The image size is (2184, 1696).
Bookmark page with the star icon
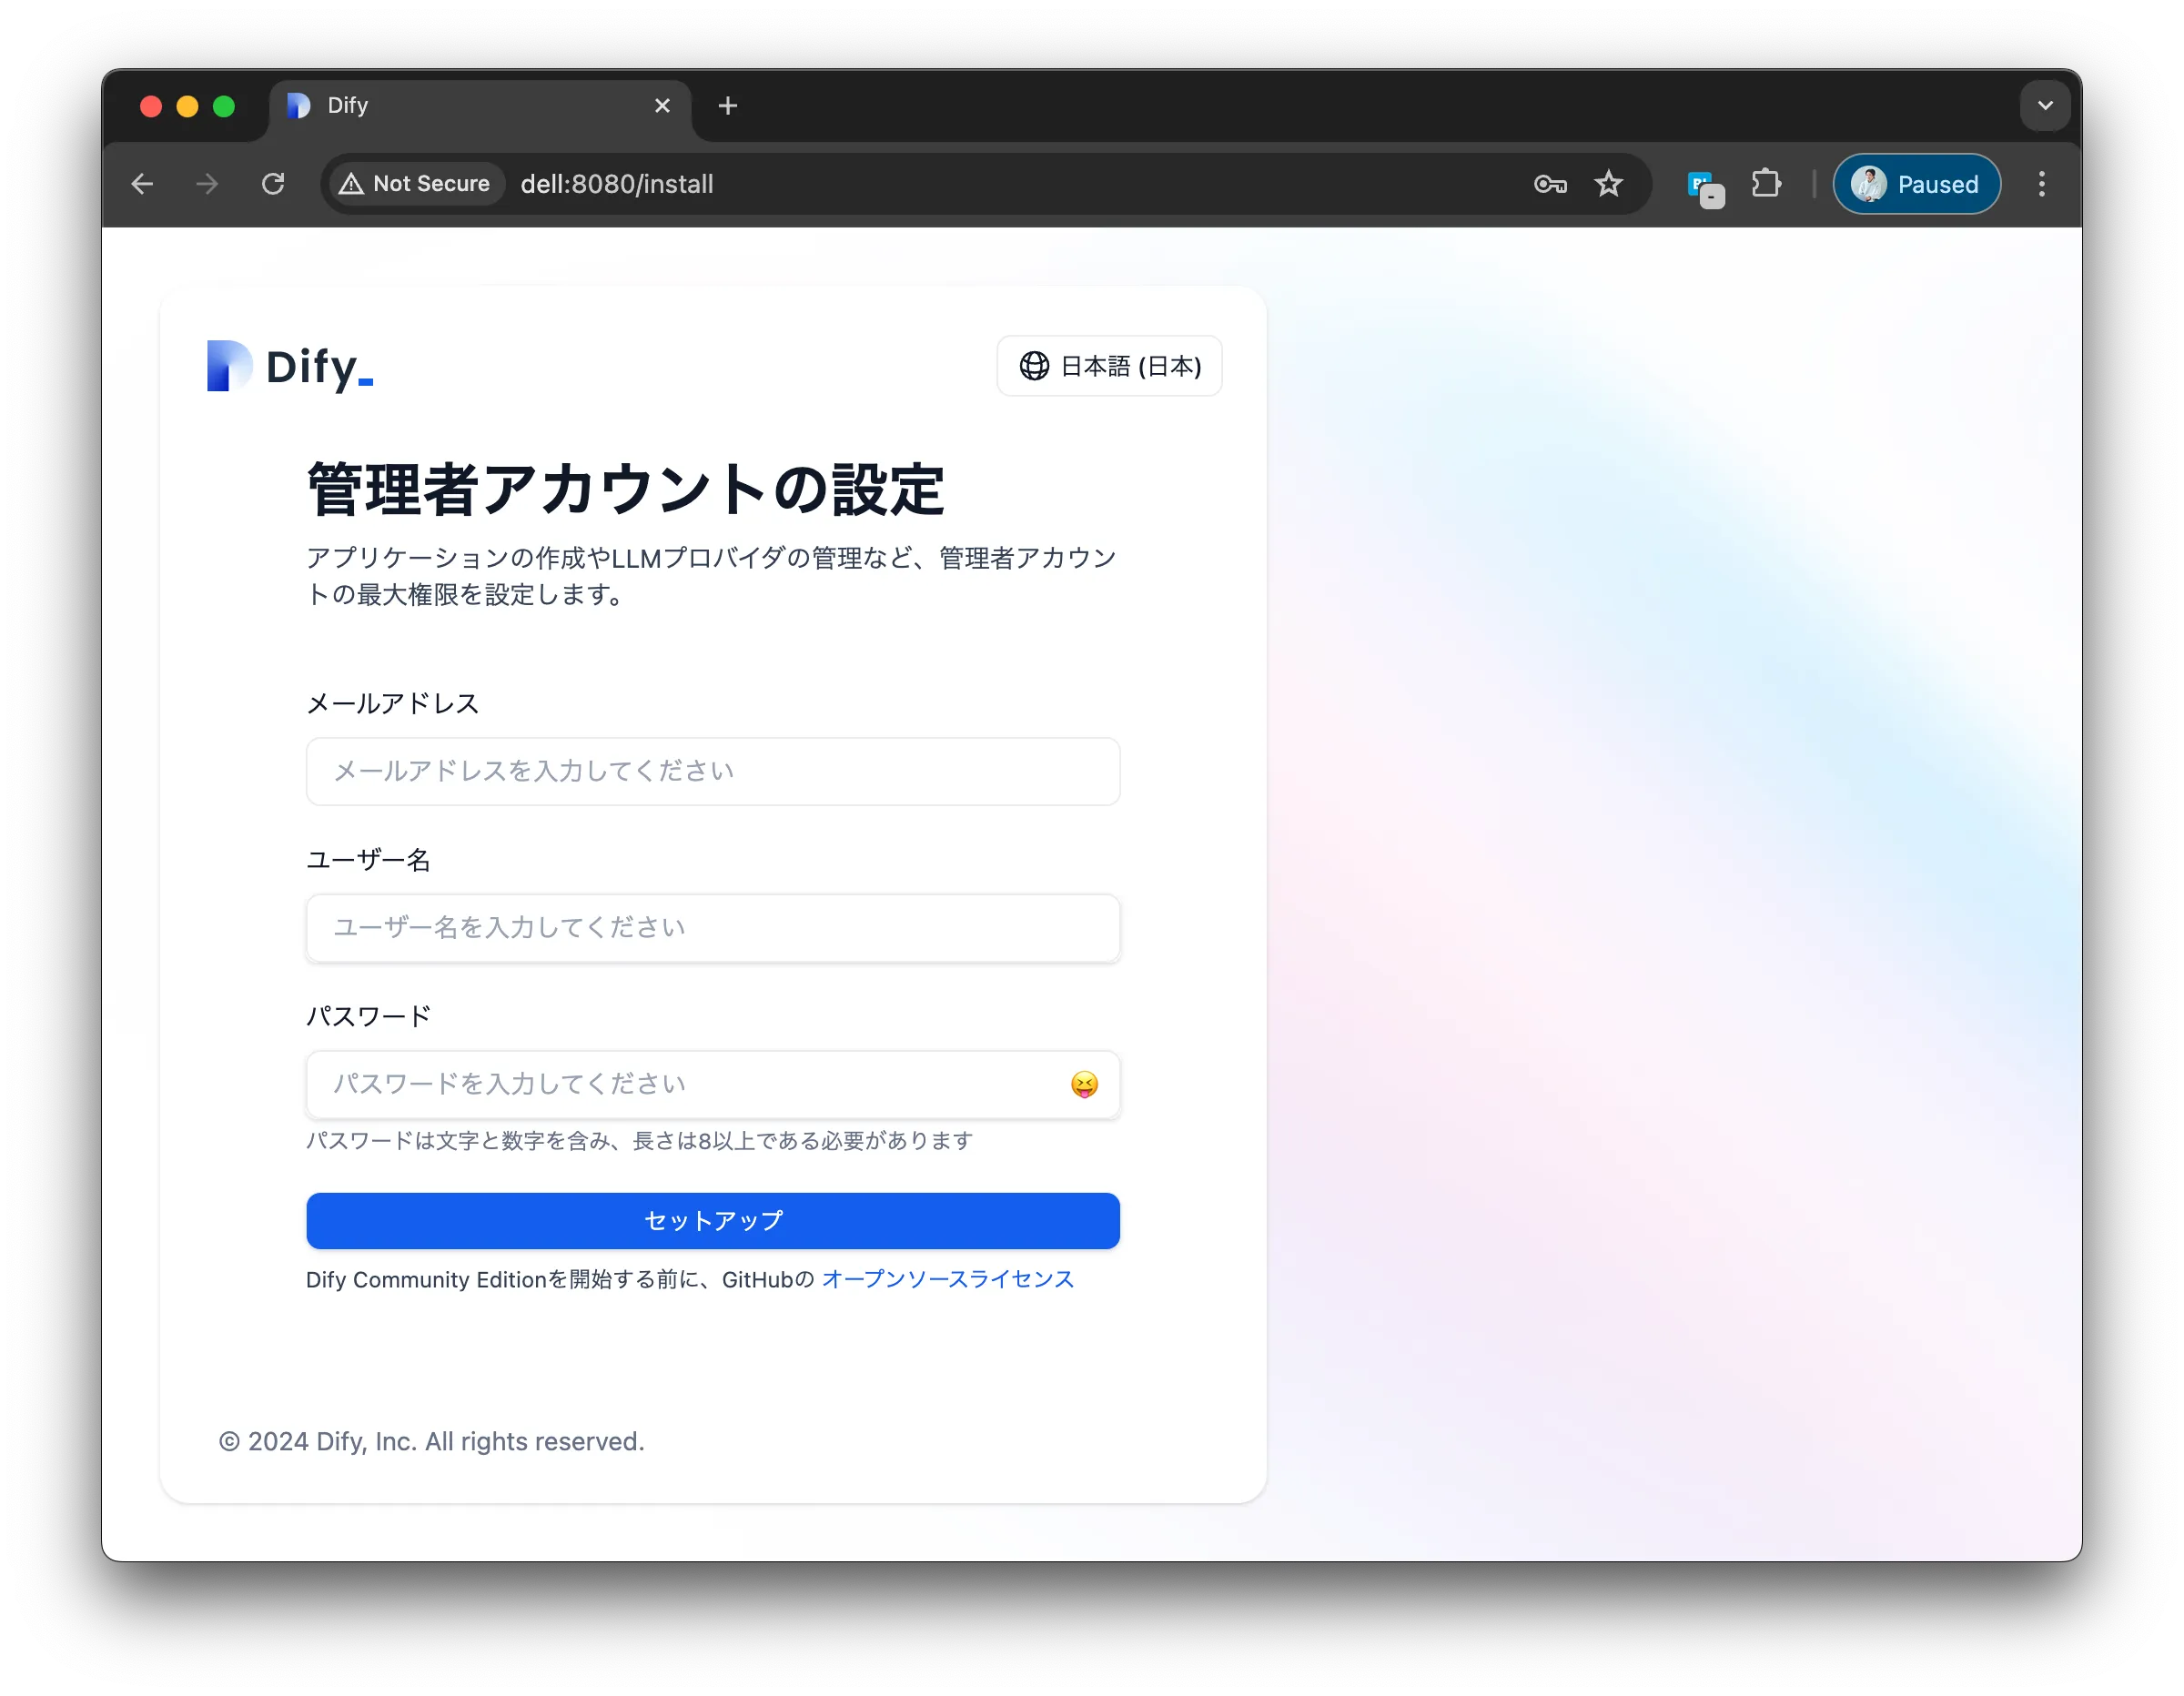1608,184
